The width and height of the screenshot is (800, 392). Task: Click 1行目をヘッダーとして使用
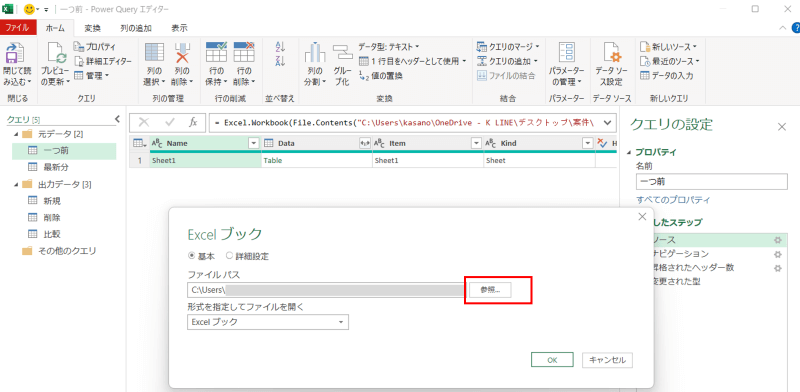pyautogui.click(x=412, y=61)
